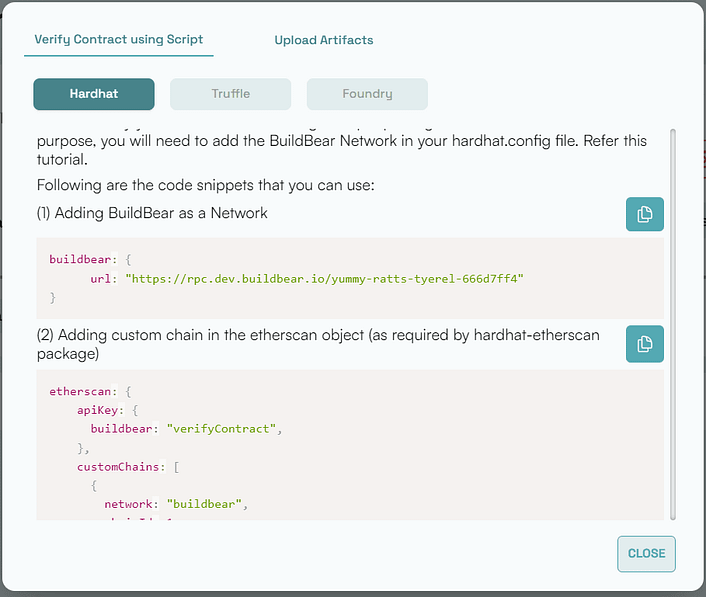706x597 pixels.
Task: Select the Foundry framework option
Action: point(367,94)
